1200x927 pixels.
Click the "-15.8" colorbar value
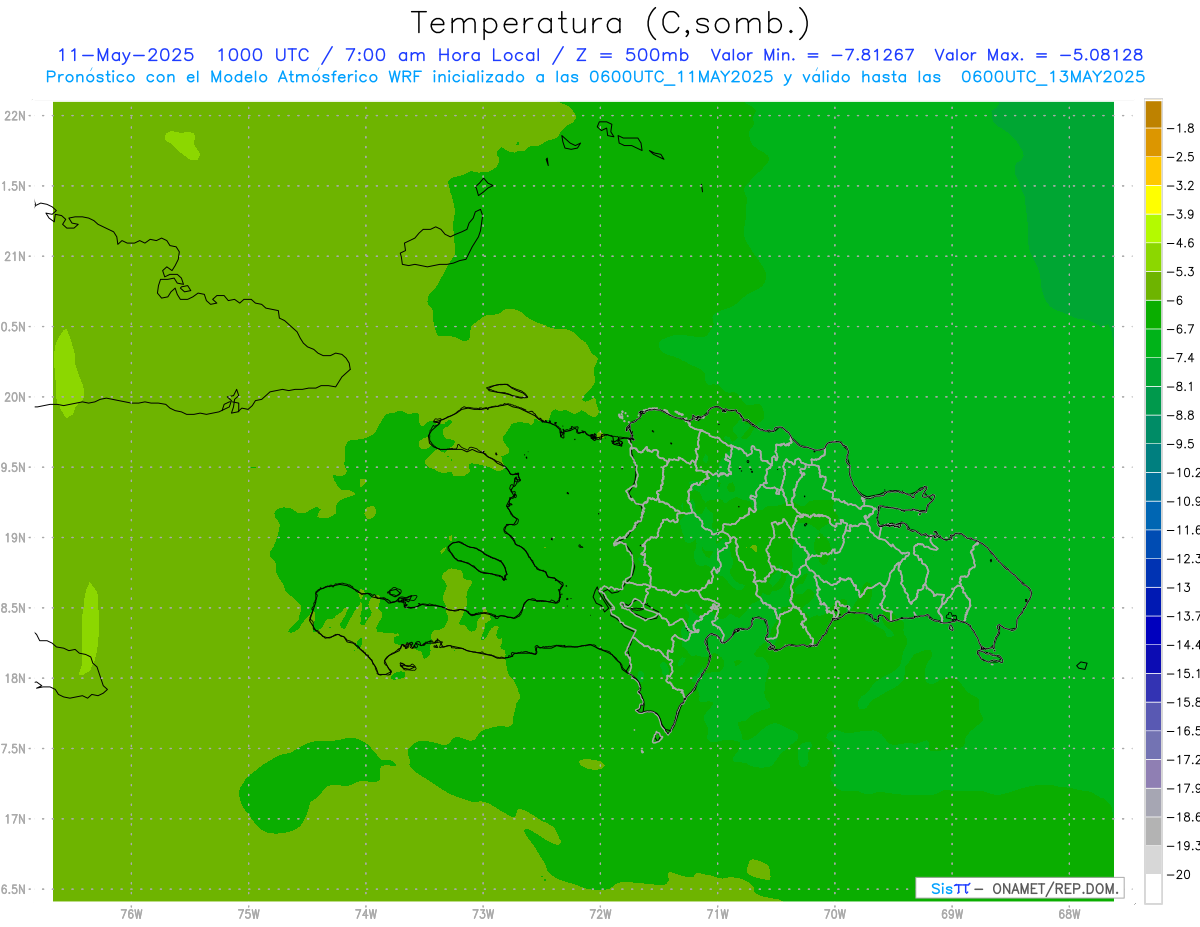pos(1183,702)
